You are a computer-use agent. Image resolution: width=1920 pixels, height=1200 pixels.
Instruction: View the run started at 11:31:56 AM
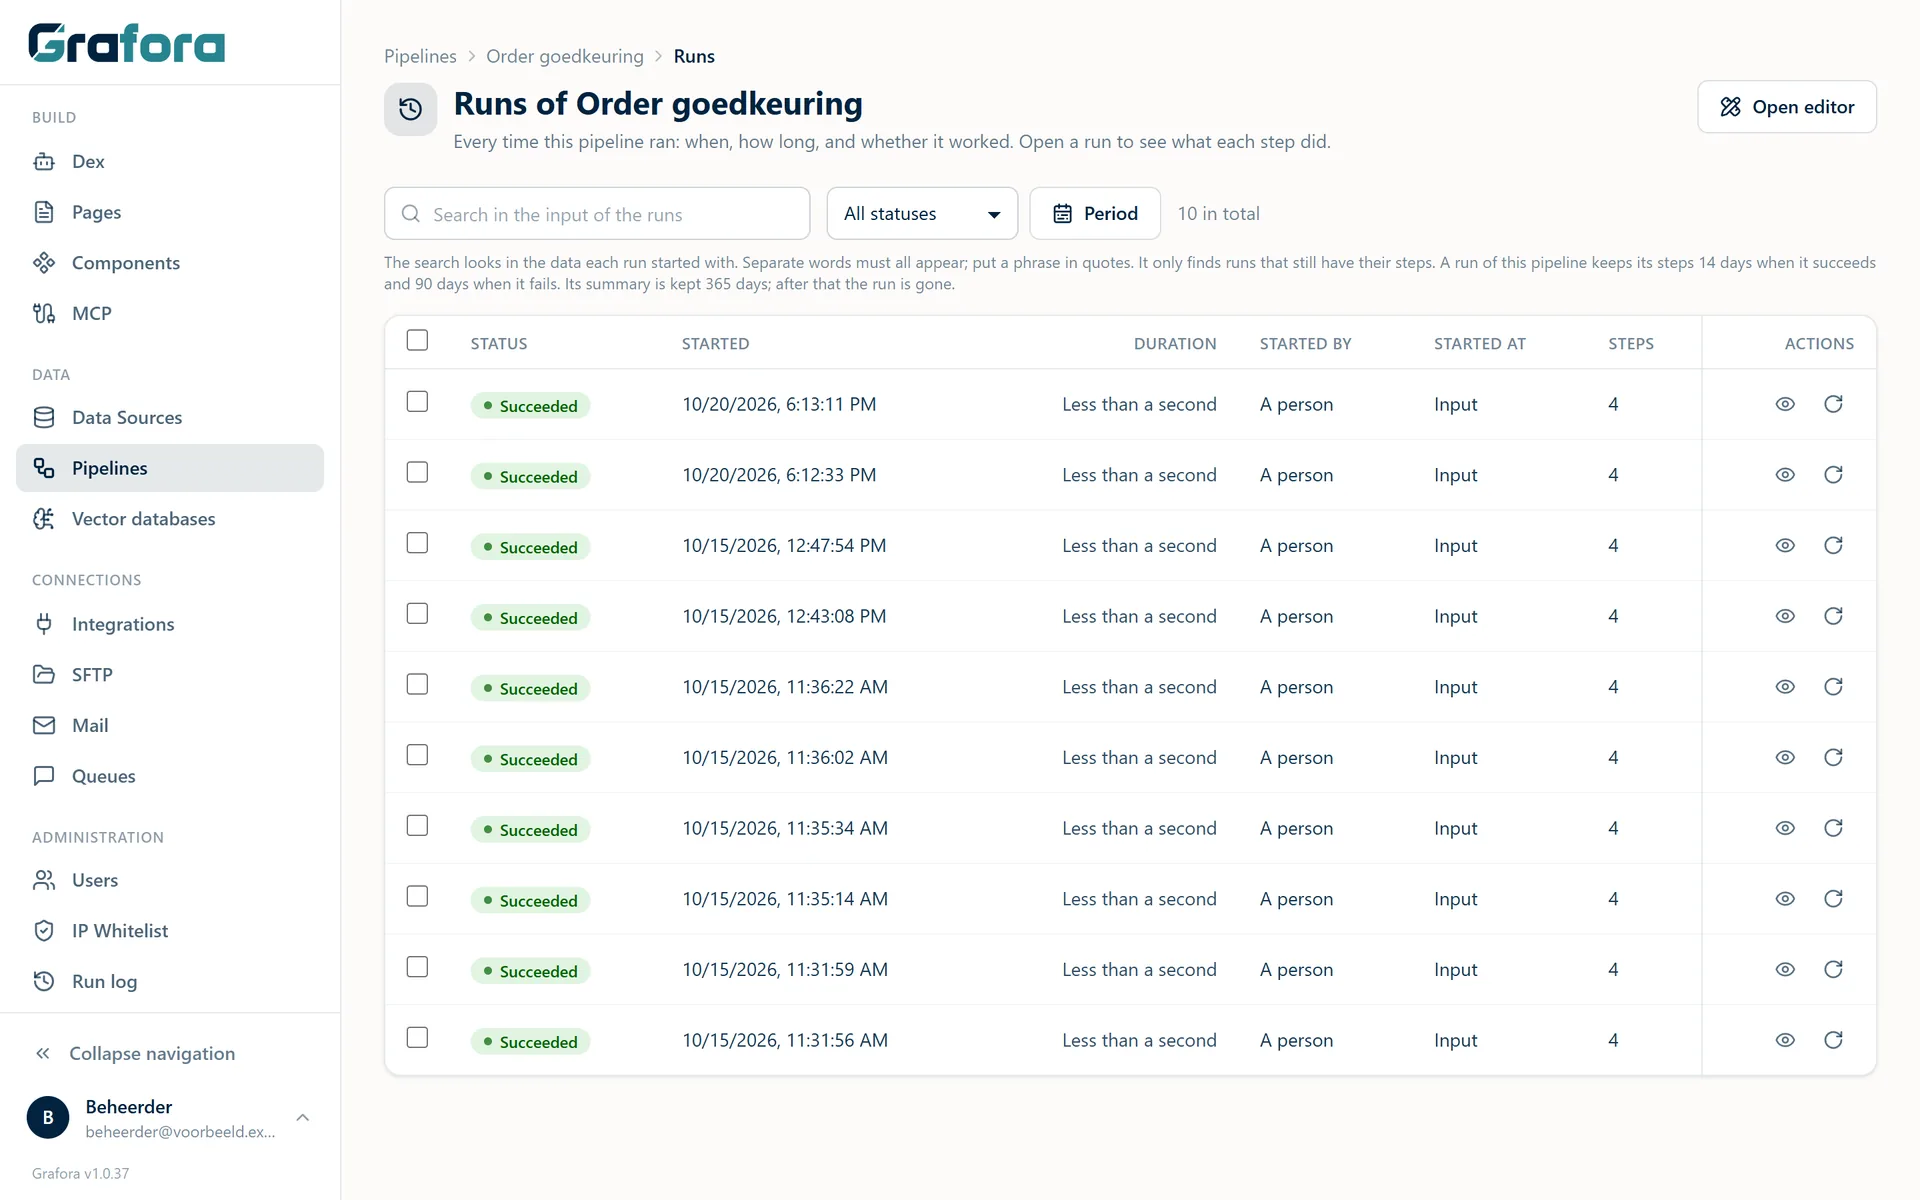pos(1785,1040)
